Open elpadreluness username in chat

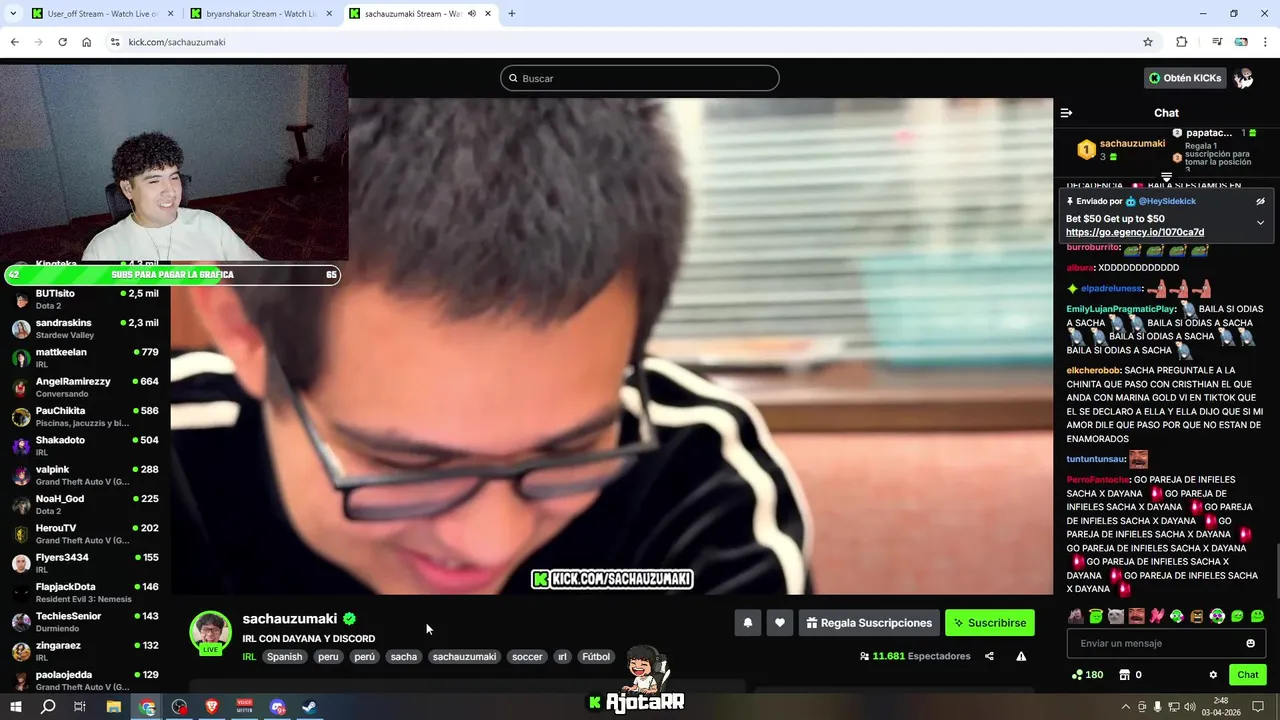coord(1111,288)
